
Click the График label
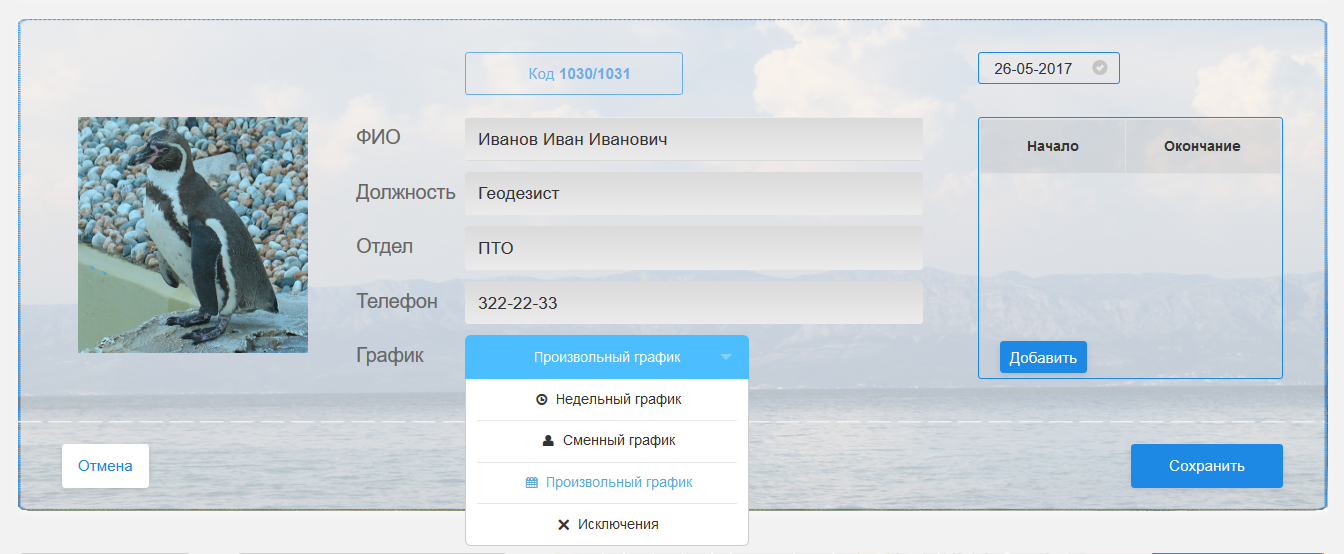pyautogui.click(x=390, y=355)
